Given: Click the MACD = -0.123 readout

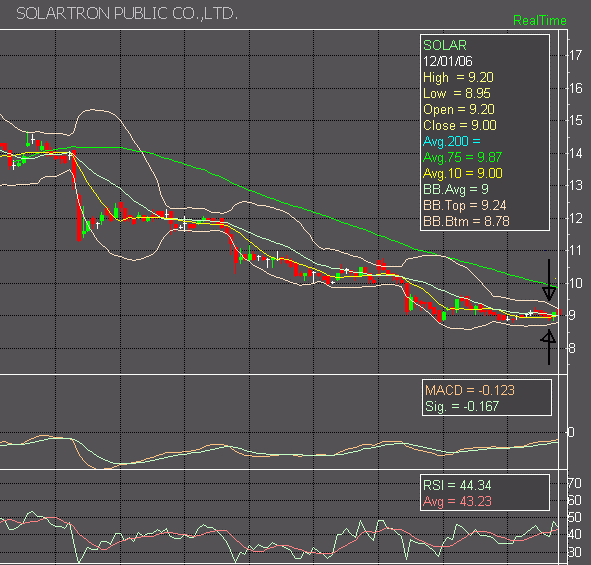Looking at the screenshot, I should point(470,390).
